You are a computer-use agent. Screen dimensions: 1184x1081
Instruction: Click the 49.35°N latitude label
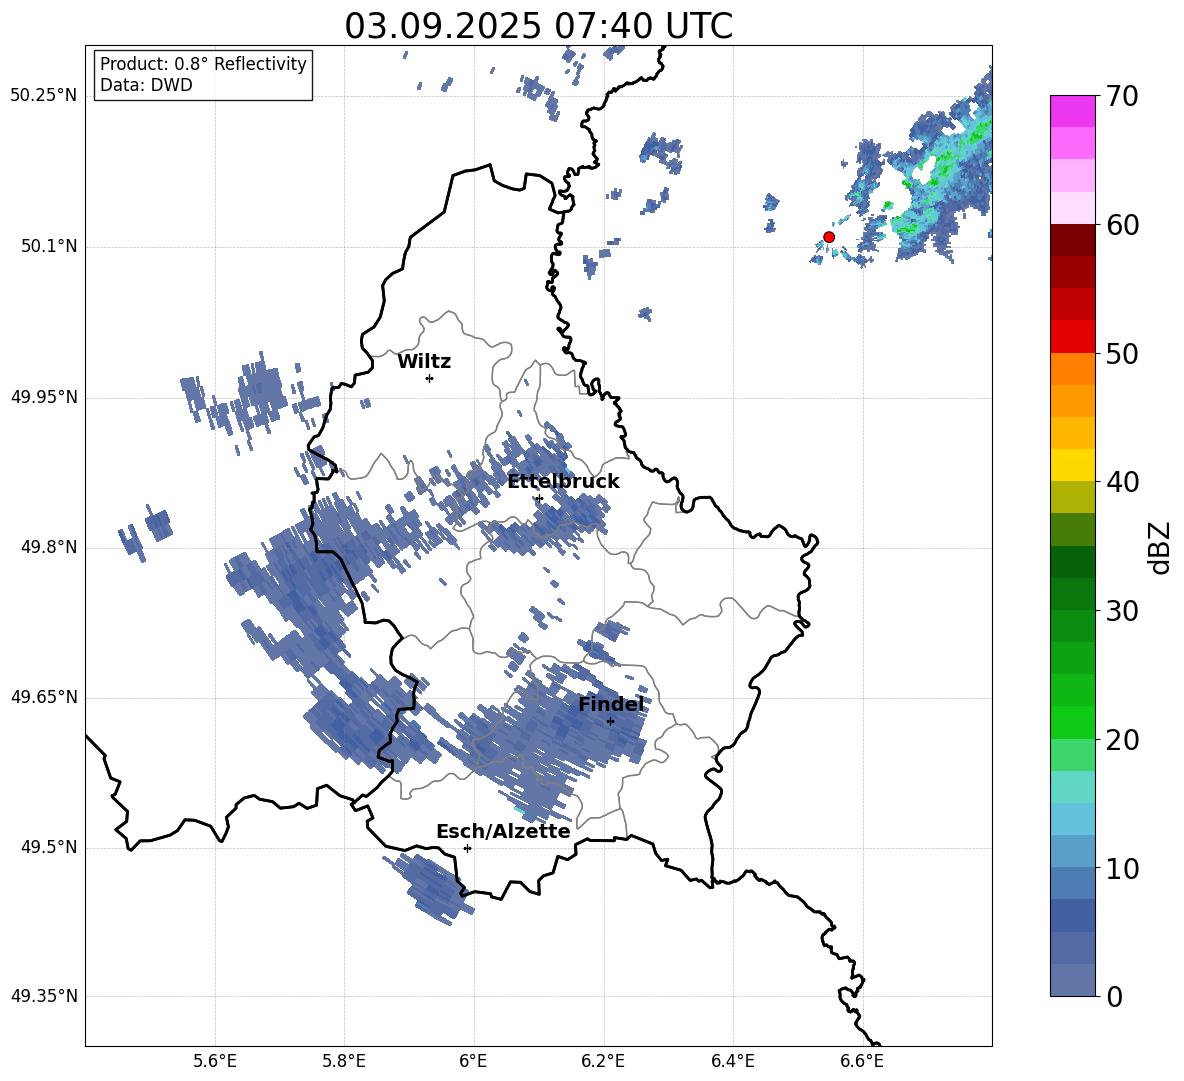click(44, 996)
